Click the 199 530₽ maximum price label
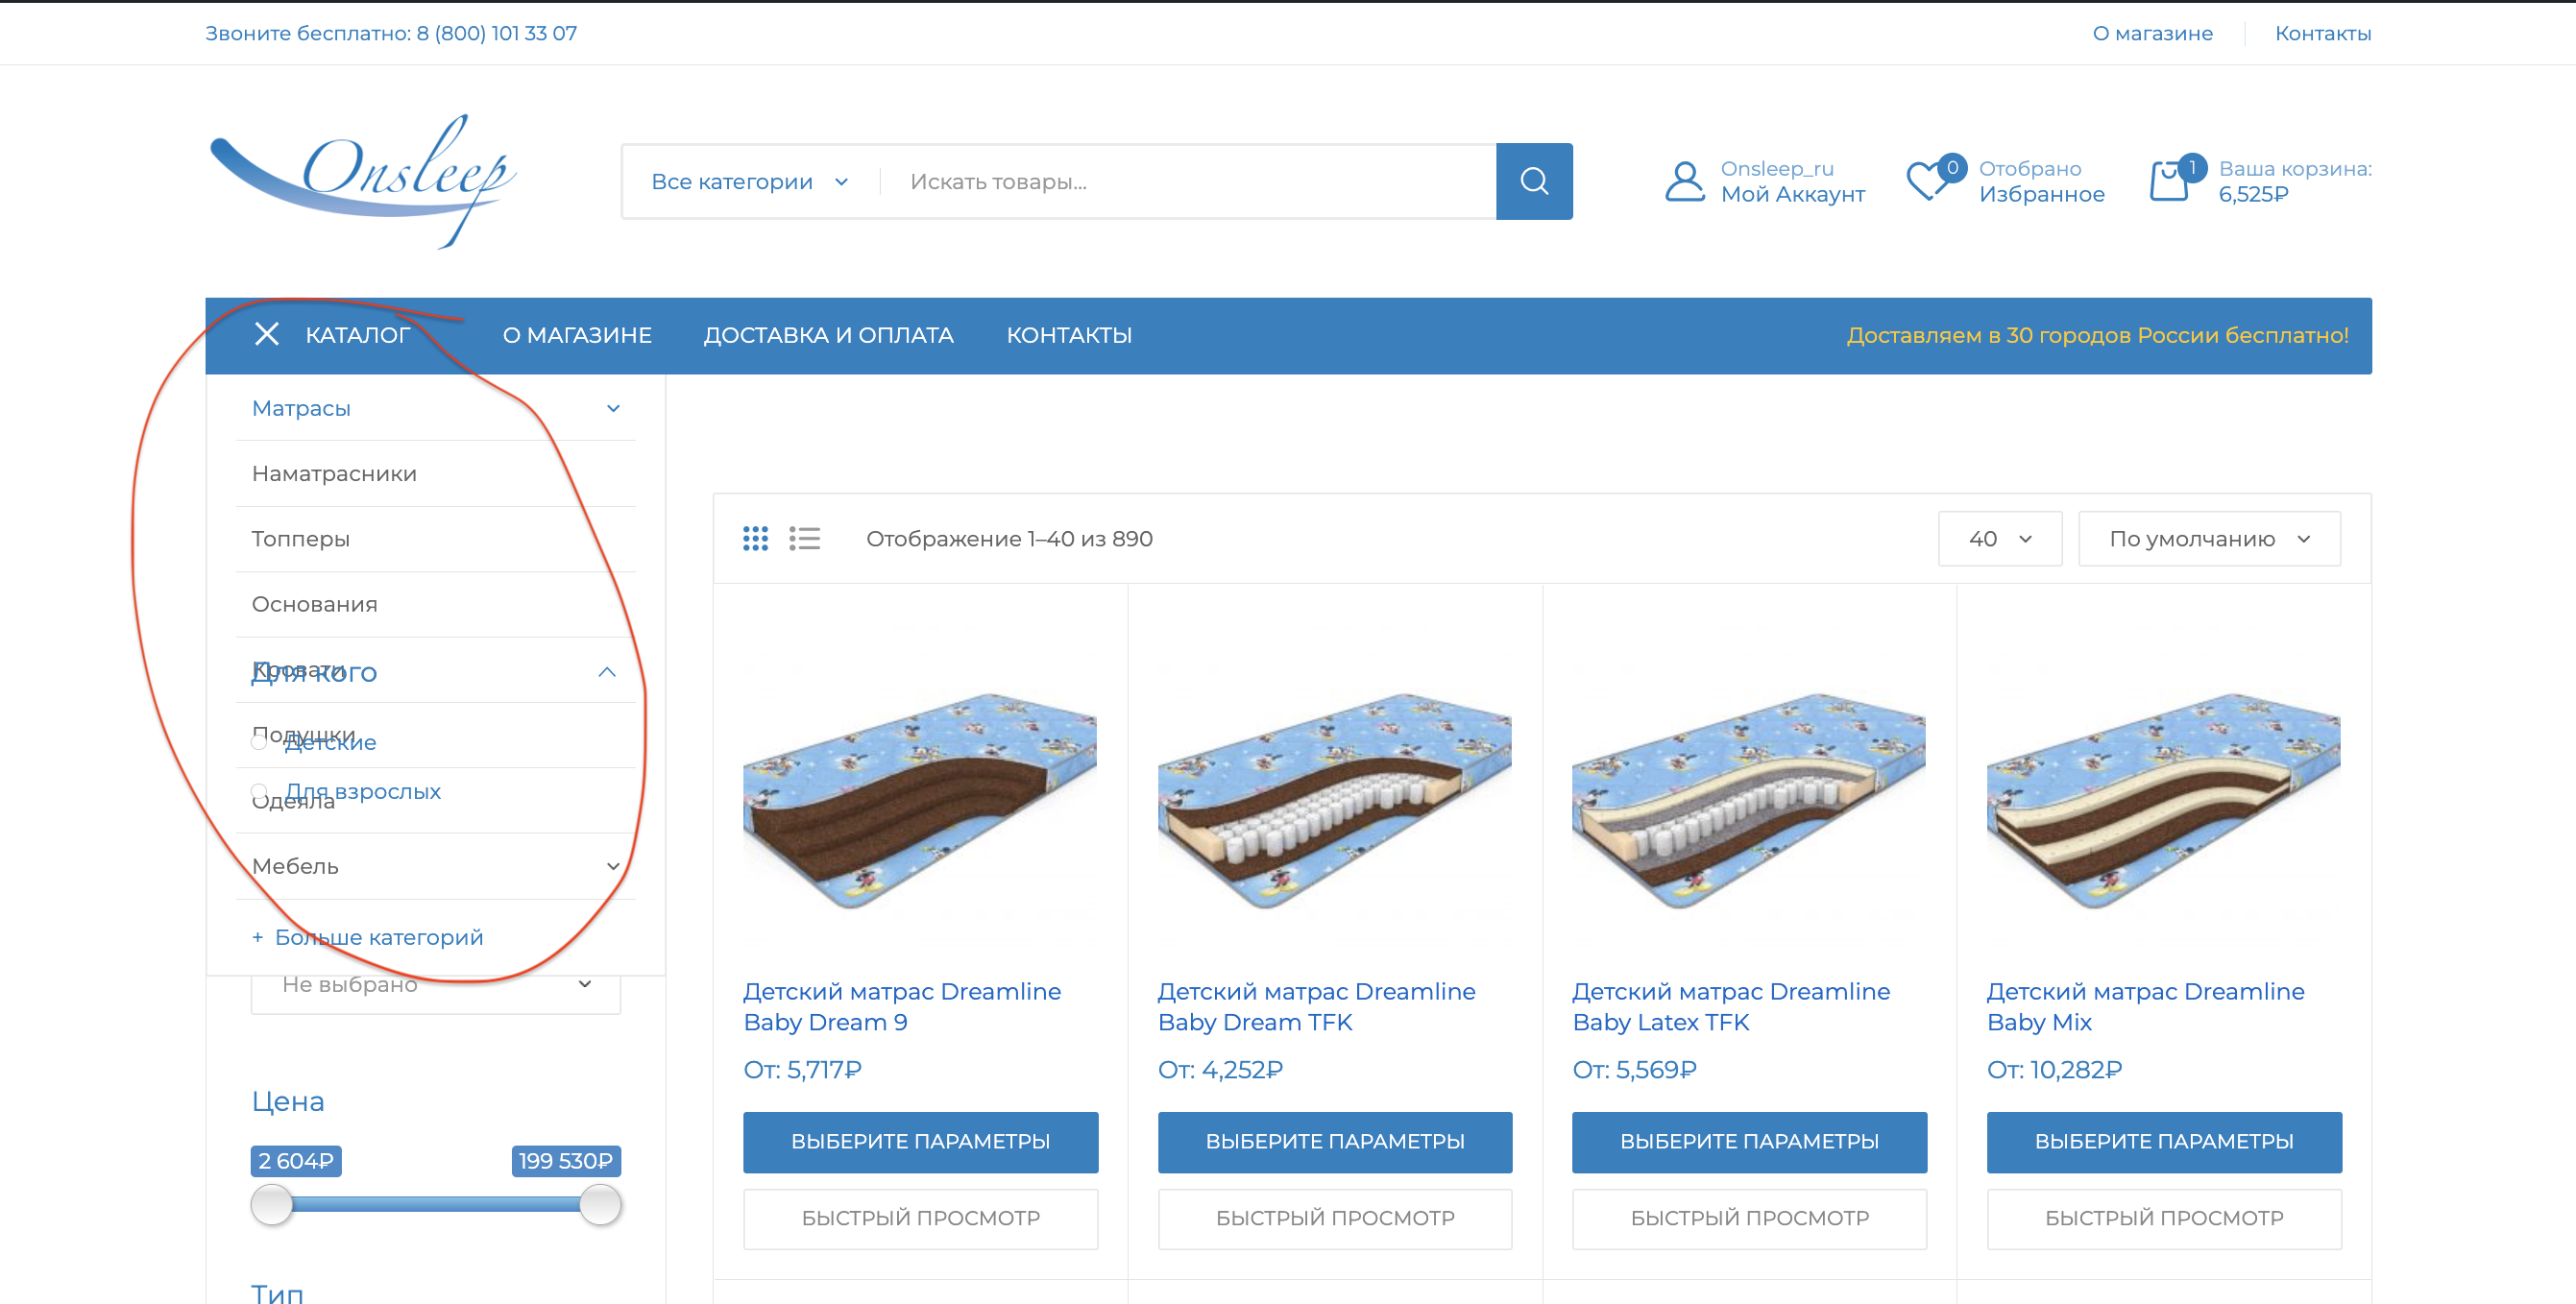2576x1304 pixels. click(x=566, y=1160)
